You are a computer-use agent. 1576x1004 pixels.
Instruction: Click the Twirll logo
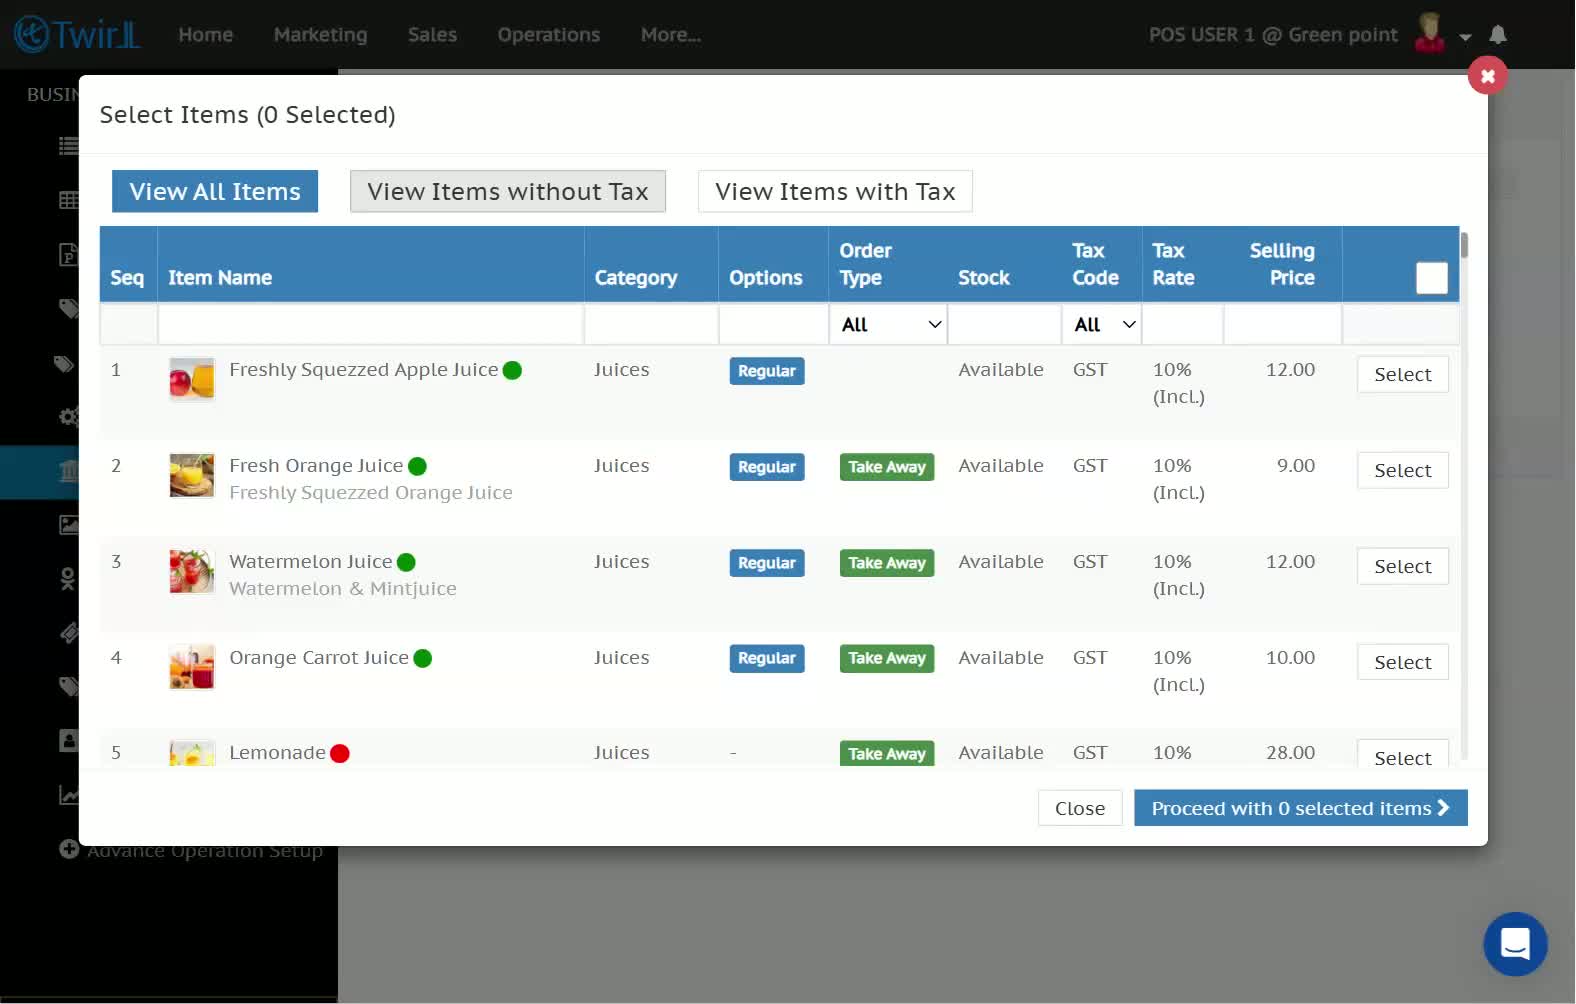[x=77, y=34]
